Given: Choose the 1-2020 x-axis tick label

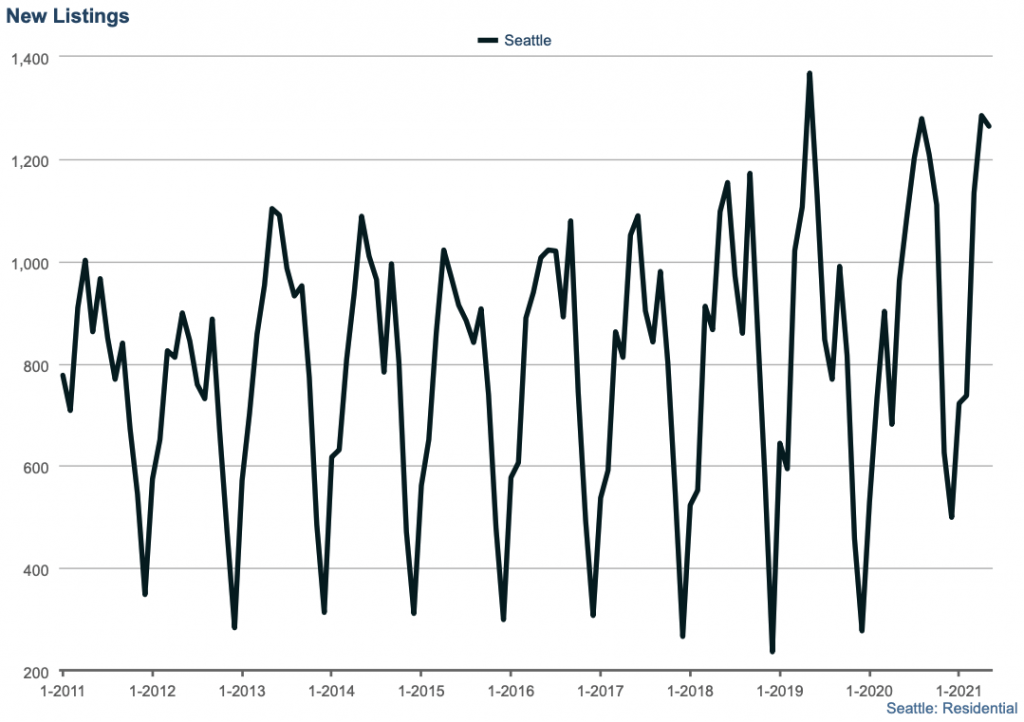Looking at the screenshot, I should pyautogui.click(x=868, y=691).
